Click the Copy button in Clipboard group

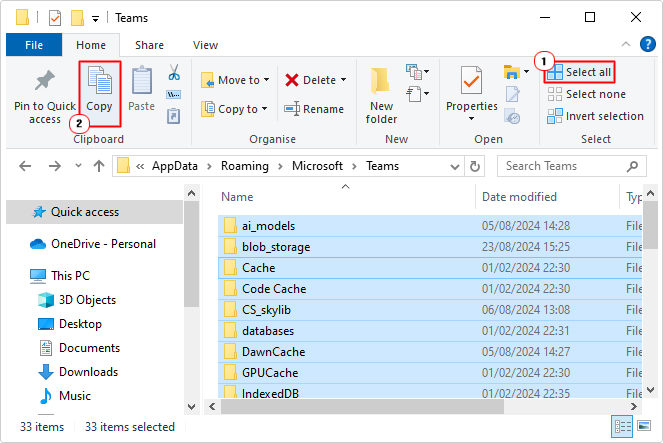point(99,94)
